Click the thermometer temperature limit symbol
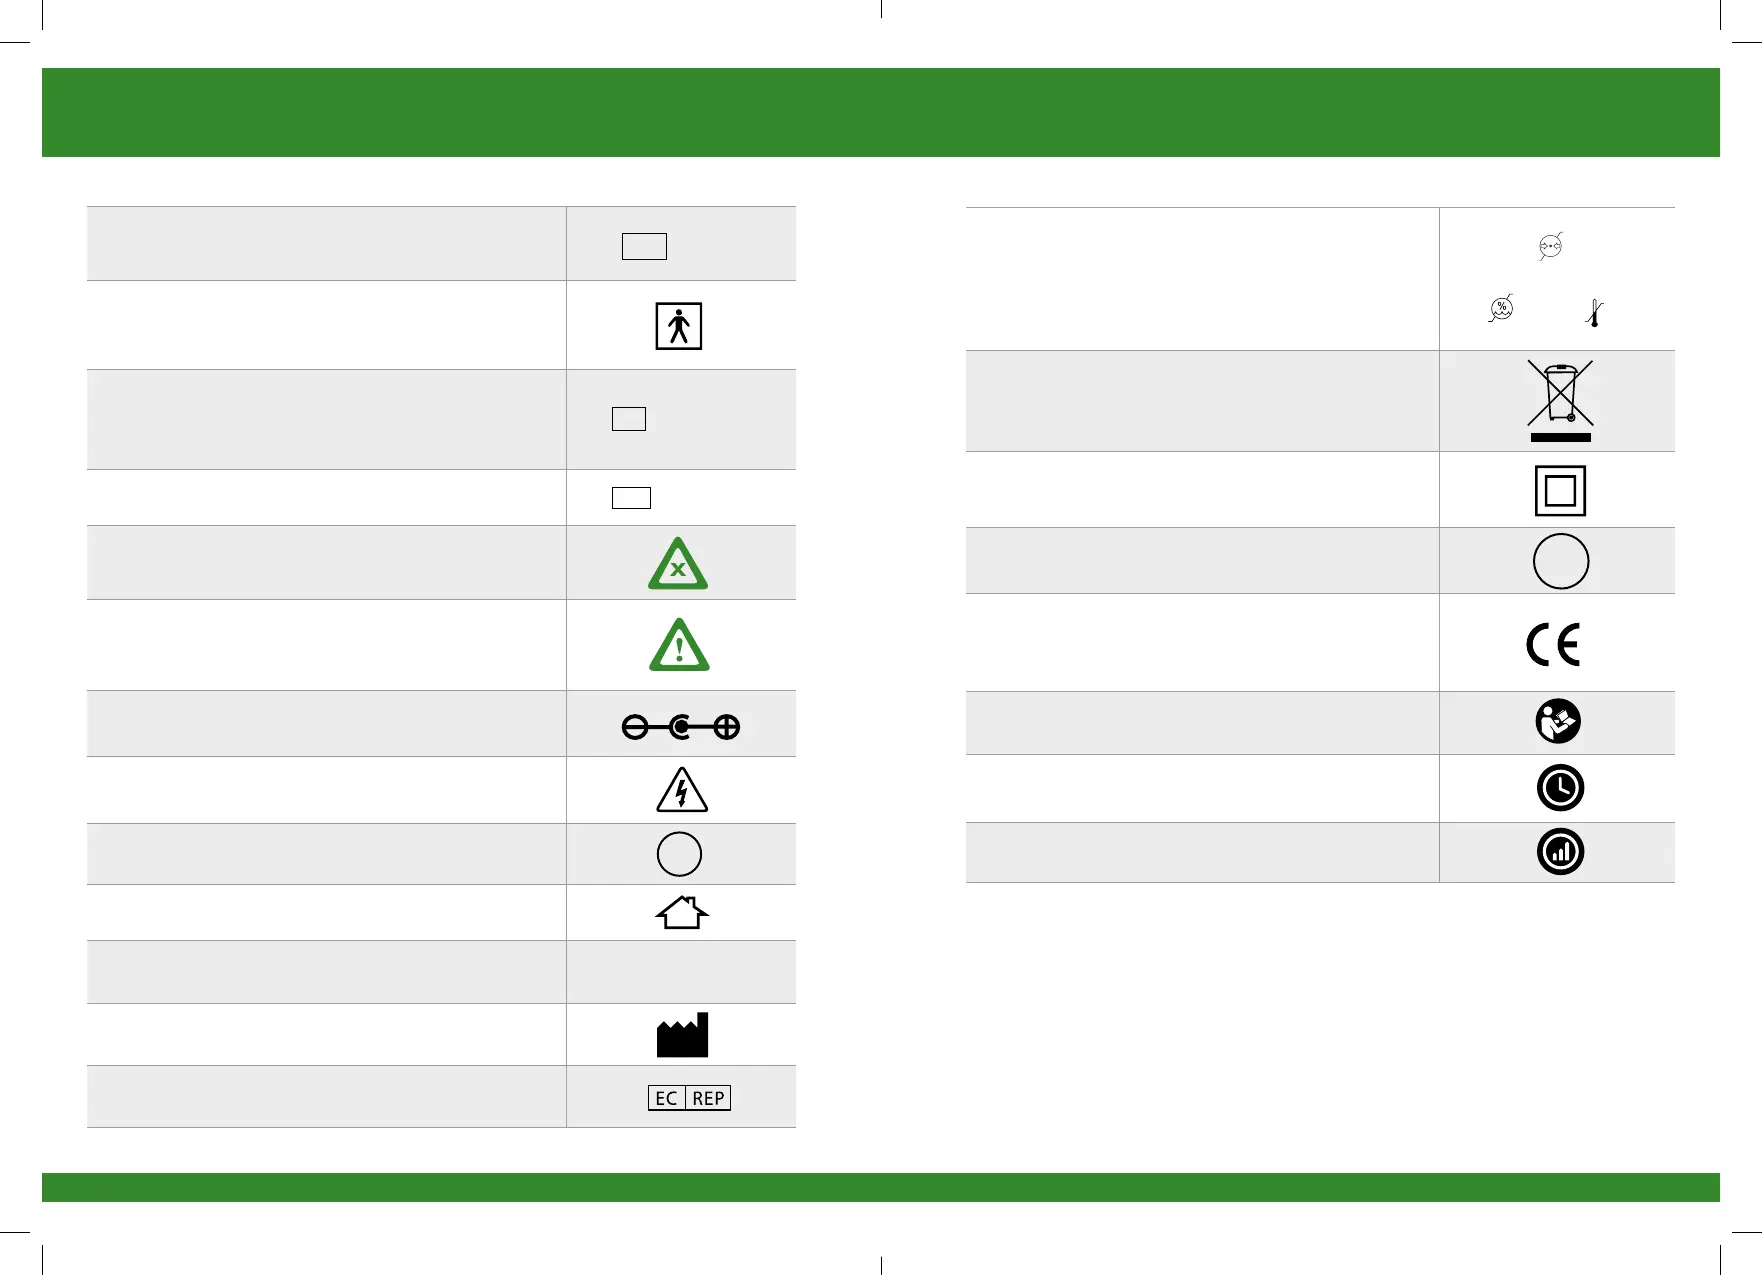The width and height of the screenshot is (1762, 1275). 1594,314
